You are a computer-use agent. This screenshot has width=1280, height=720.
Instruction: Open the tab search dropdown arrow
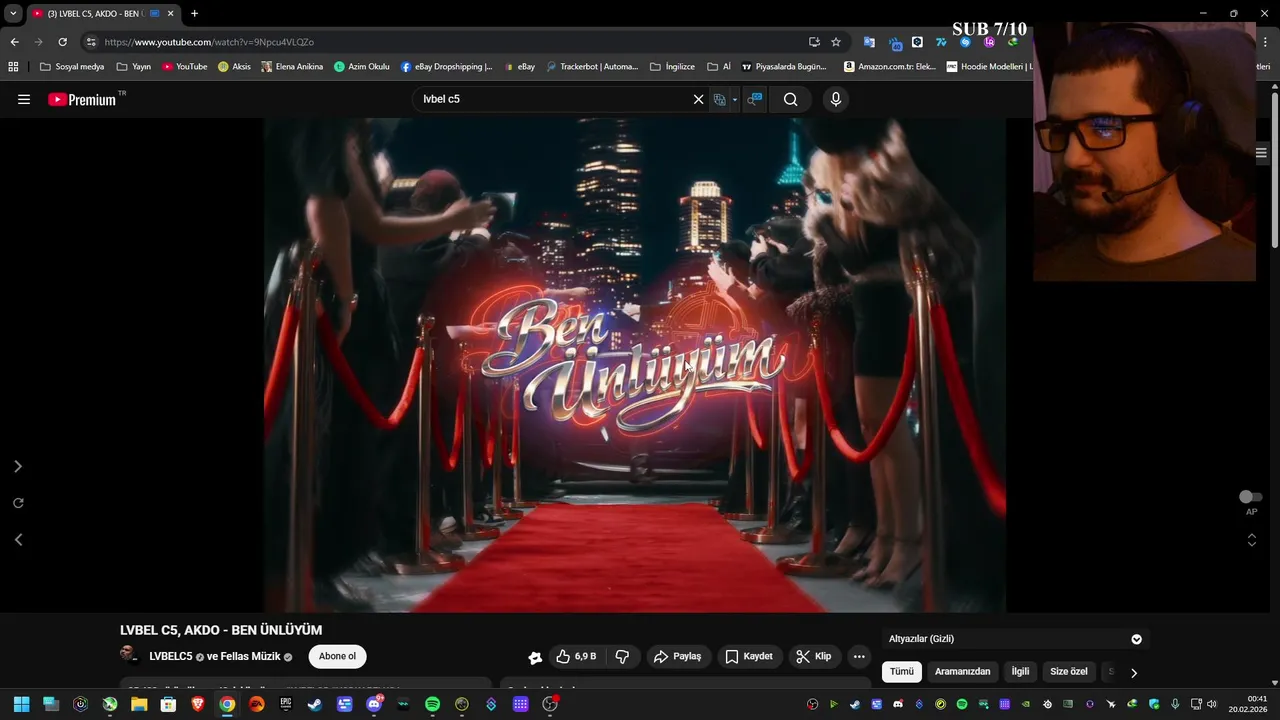point(13,13)
